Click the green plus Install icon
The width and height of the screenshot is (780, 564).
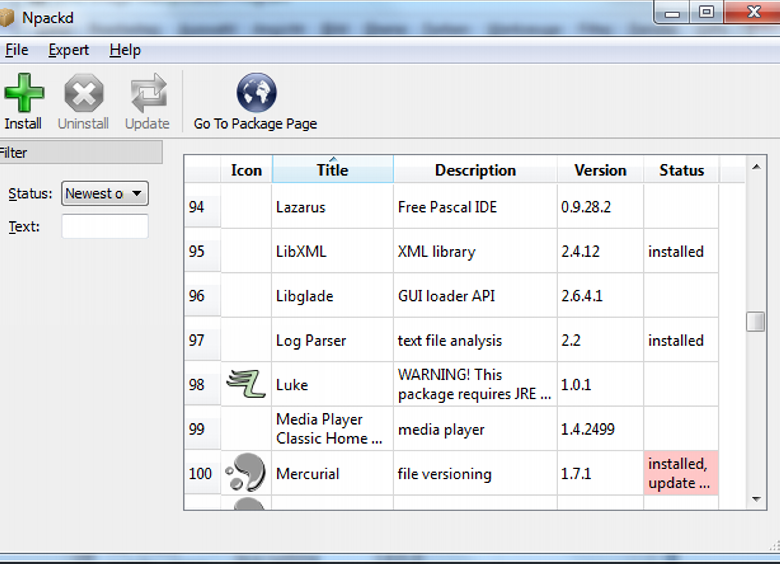(24, 95)
